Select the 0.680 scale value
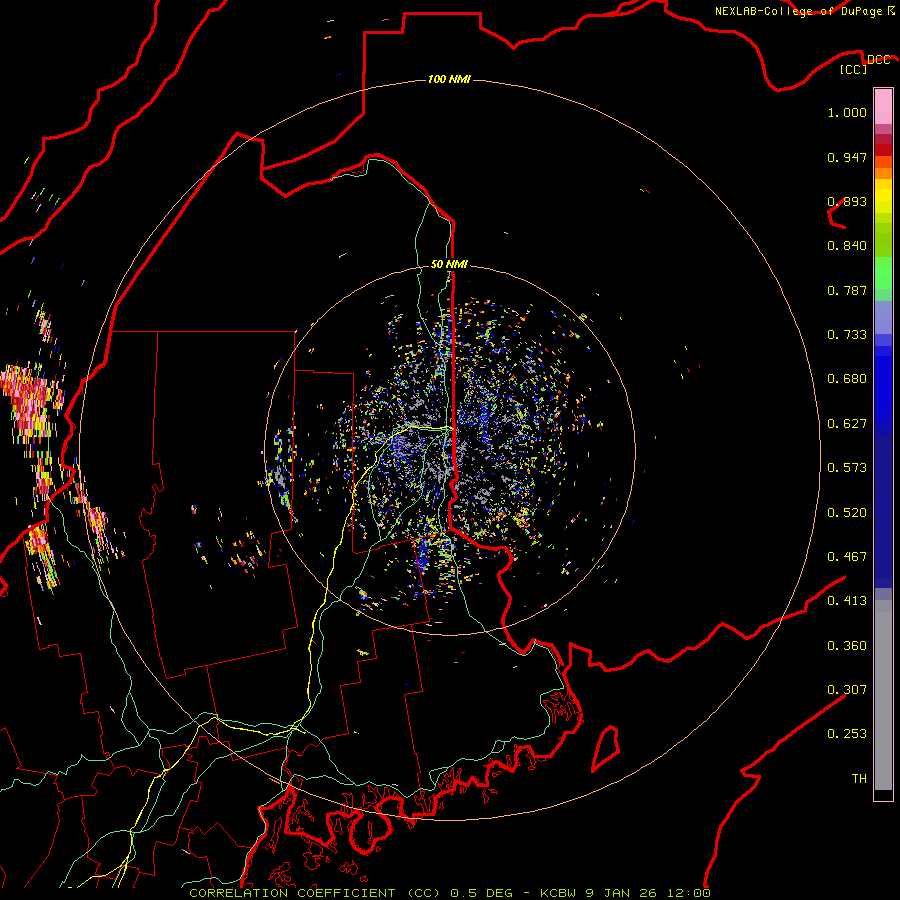 847,379
